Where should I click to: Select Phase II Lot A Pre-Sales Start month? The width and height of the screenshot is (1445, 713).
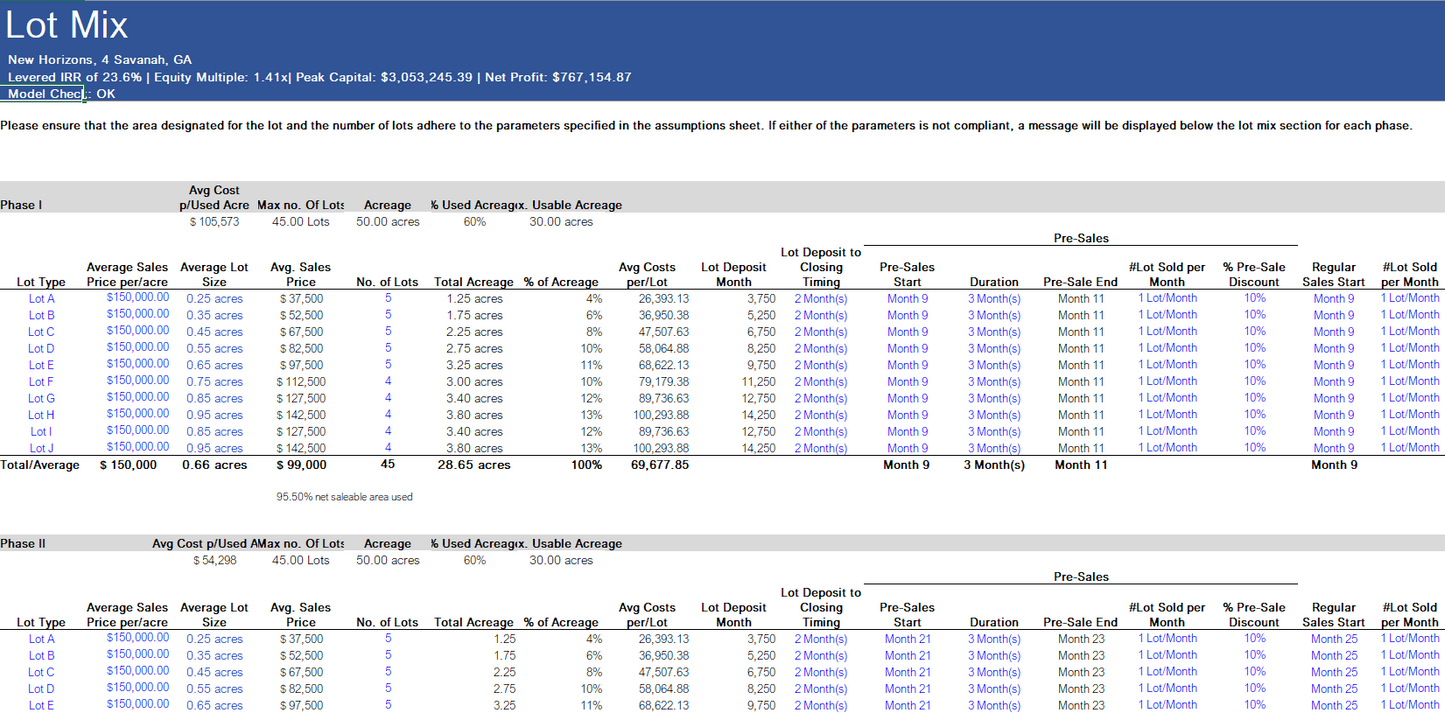point(907,639)
